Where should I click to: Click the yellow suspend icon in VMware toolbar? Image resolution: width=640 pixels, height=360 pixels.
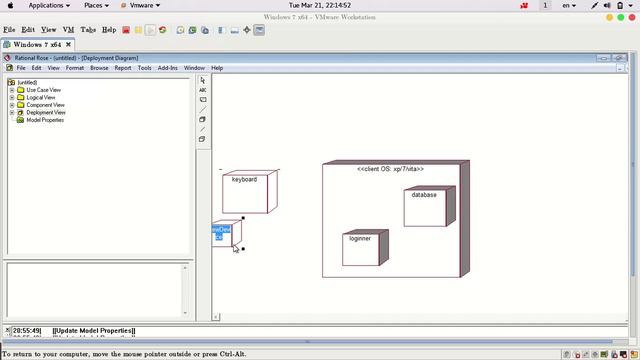coord(138,30)
